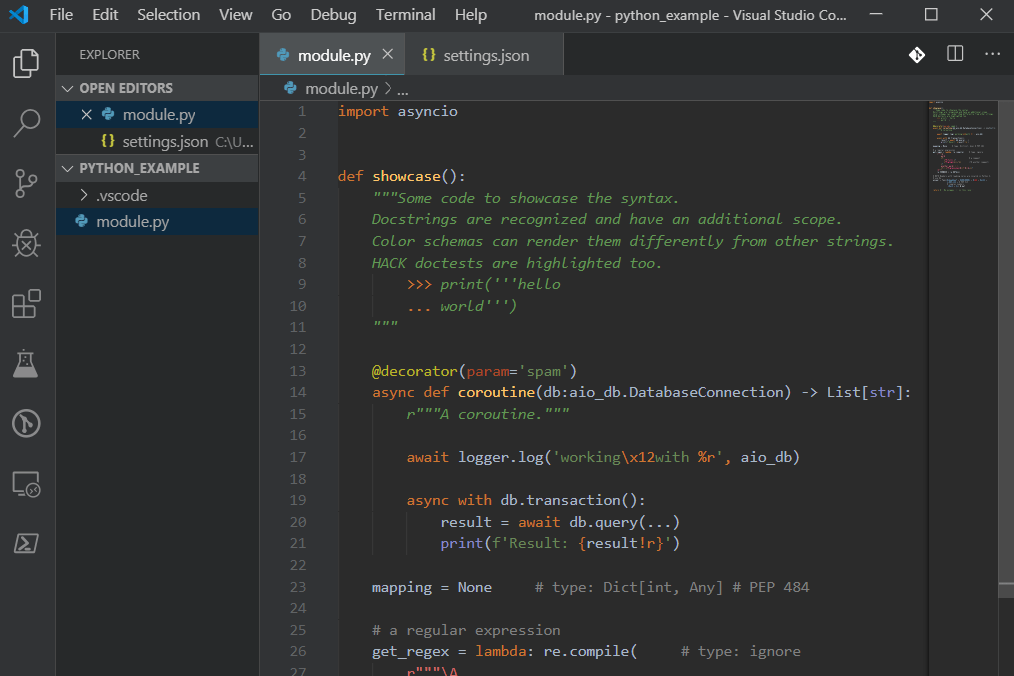Open more editor actions with the ellipsis icon
This screenshot has height=676, width=1014.
(991, 55)
